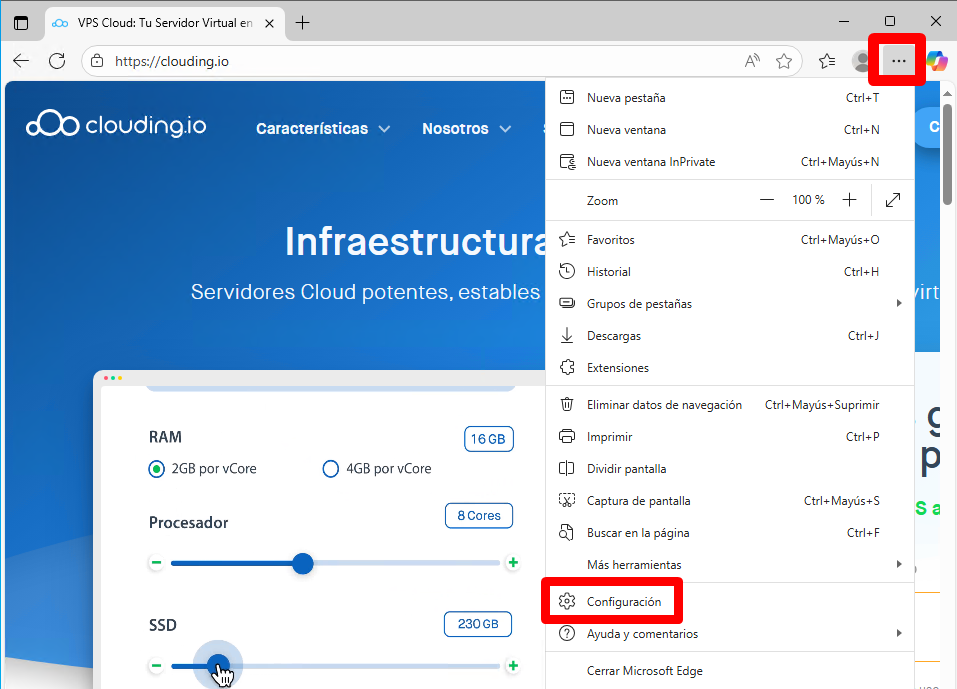957x689 pixels.
Task: Click the plus to open new tab
Action: 302,22
